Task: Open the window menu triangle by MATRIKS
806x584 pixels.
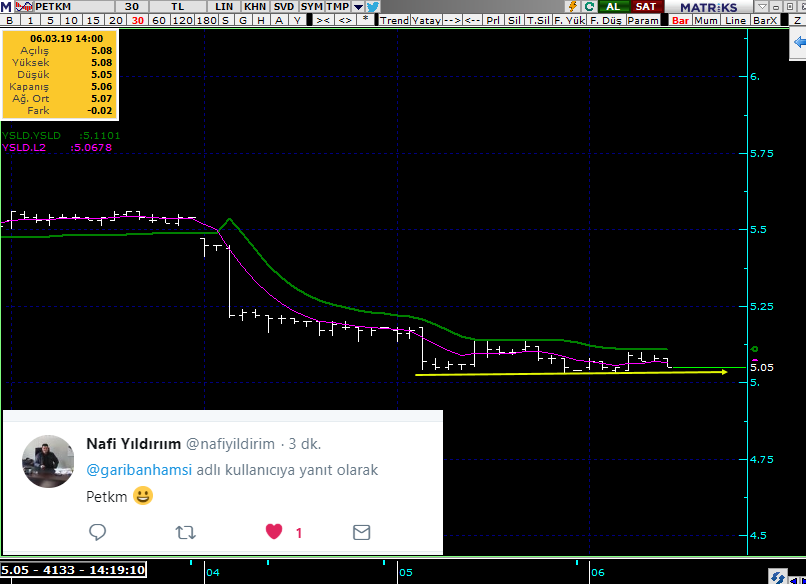Action: click(x=763, y=7)
